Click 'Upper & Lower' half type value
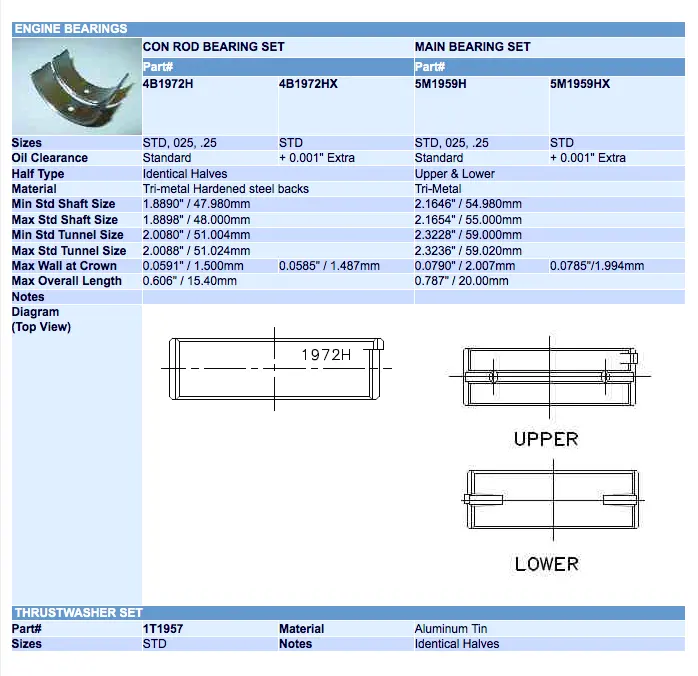This screenshot has width=698, height=676. point(455,174)
